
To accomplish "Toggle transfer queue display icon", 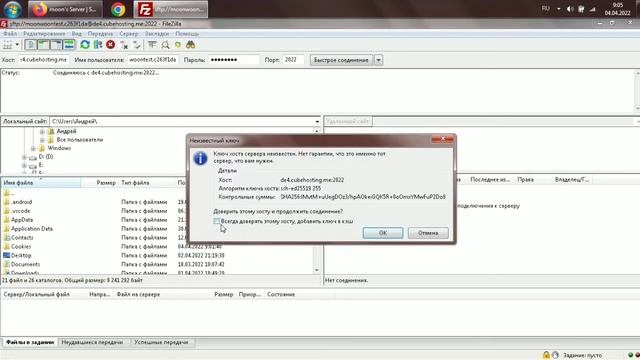I will 69,45.
